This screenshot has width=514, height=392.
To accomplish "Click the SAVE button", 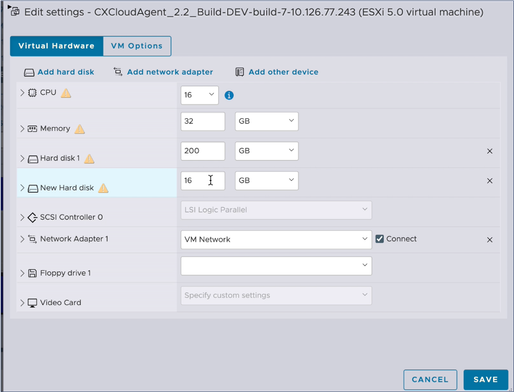I will [486, 379].
